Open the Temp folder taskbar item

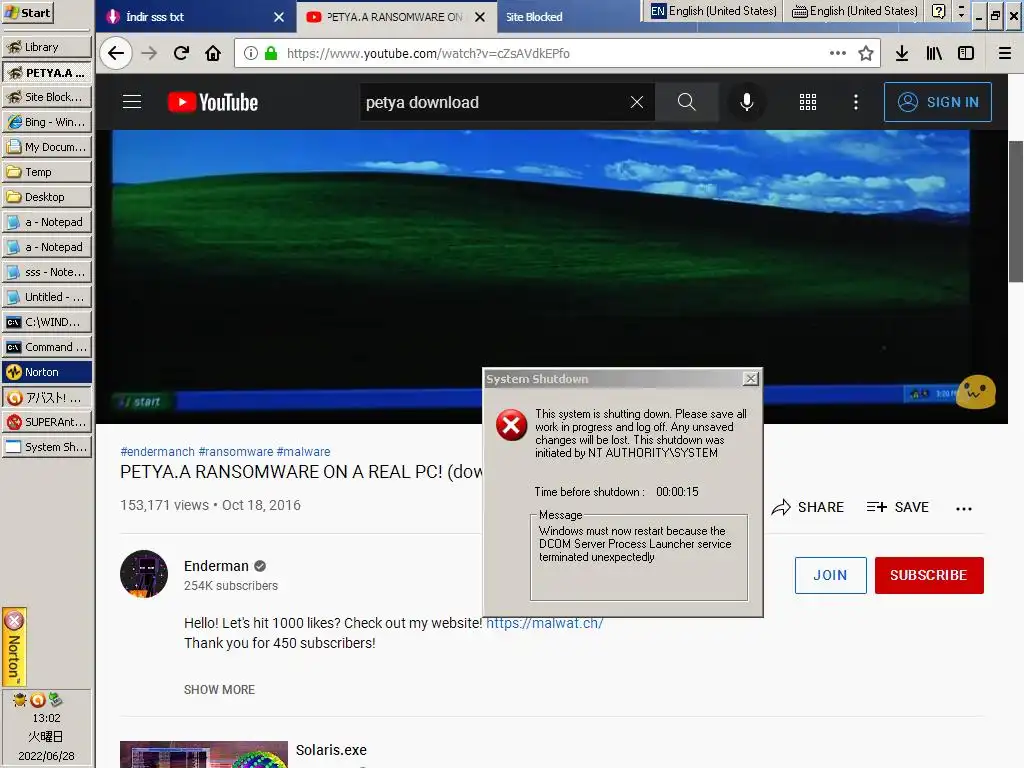[47, 172]
